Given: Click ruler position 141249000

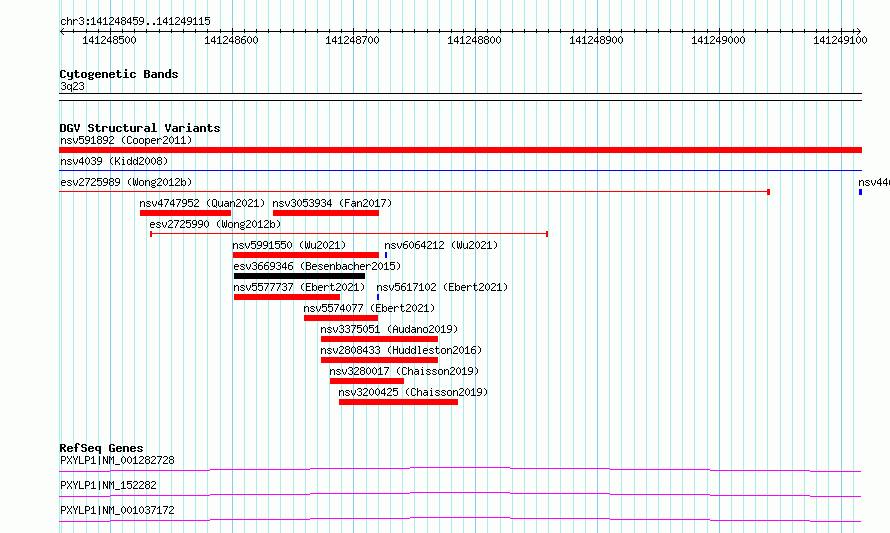Looking at the screenshot, I should tap(719, 40).
